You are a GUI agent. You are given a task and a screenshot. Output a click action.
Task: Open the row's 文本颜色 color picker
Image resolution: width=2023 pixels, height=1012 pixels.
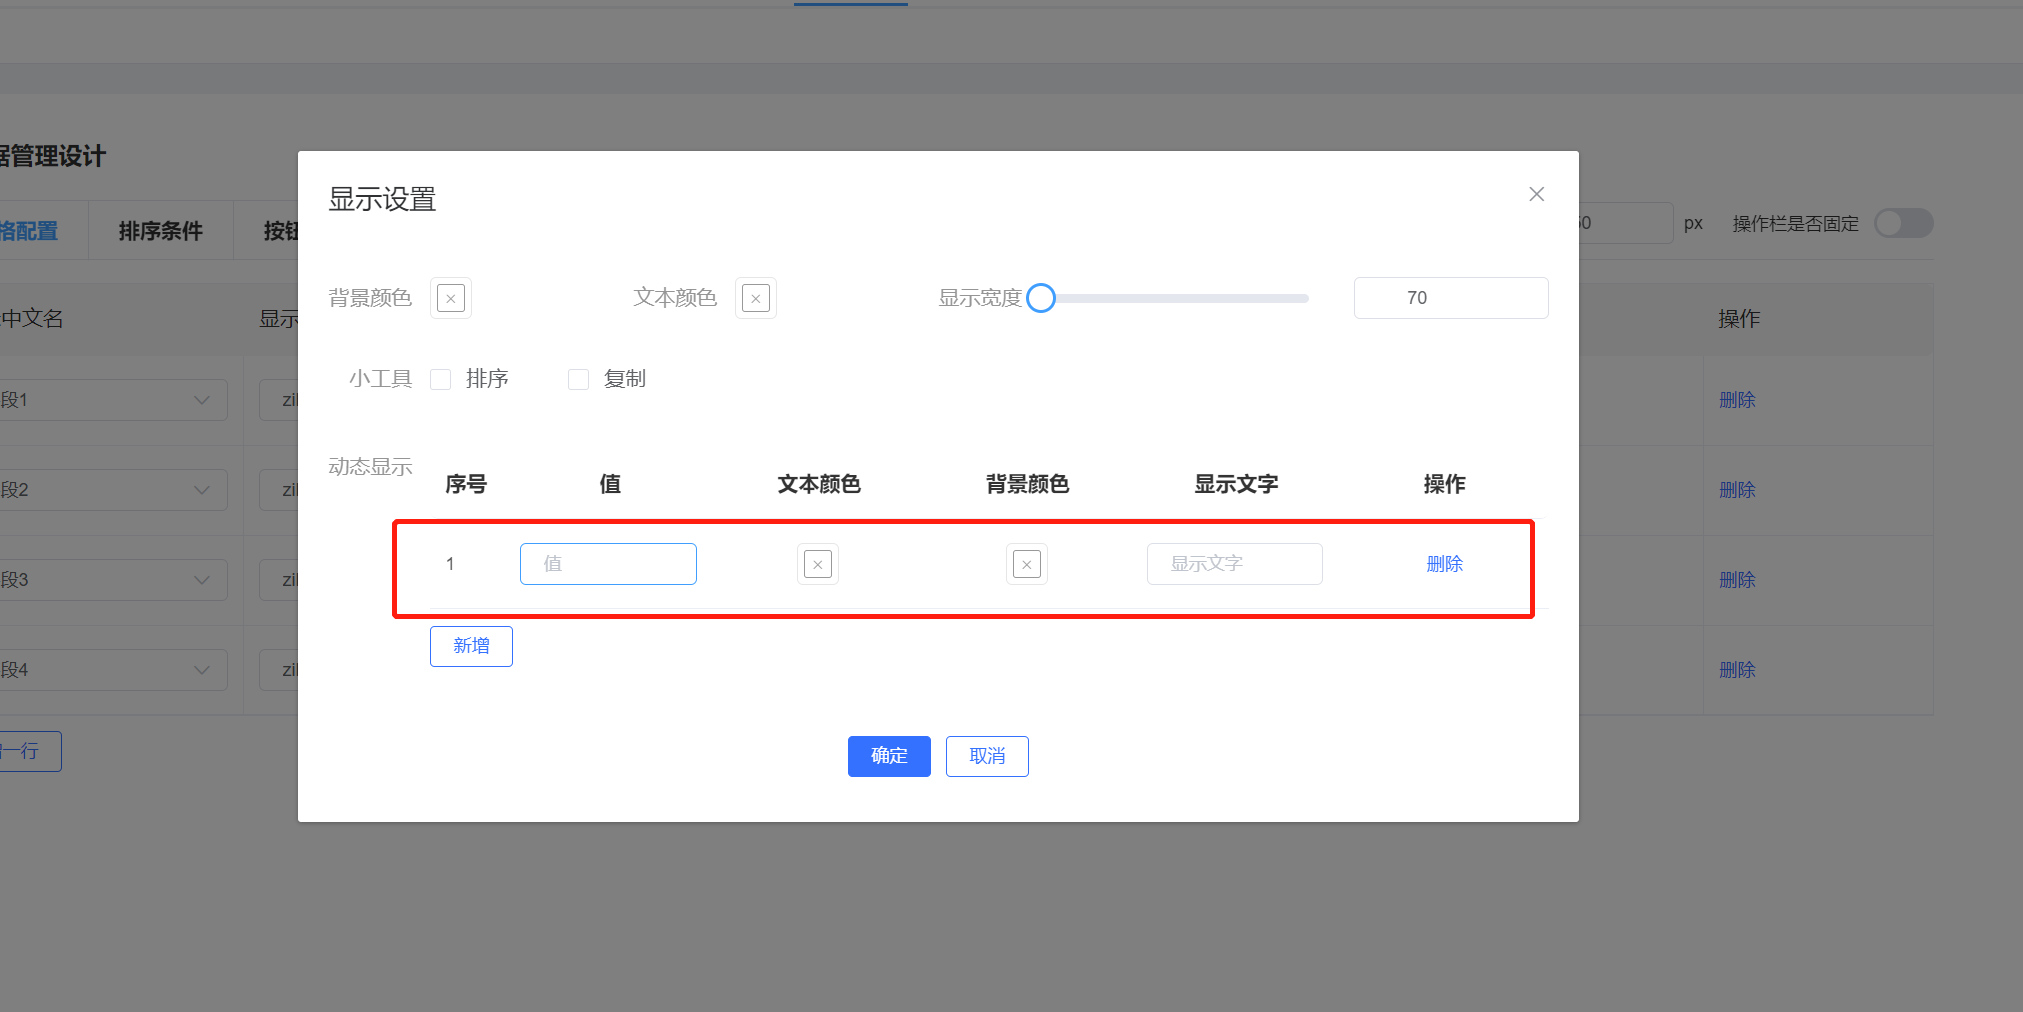[817, 563]
